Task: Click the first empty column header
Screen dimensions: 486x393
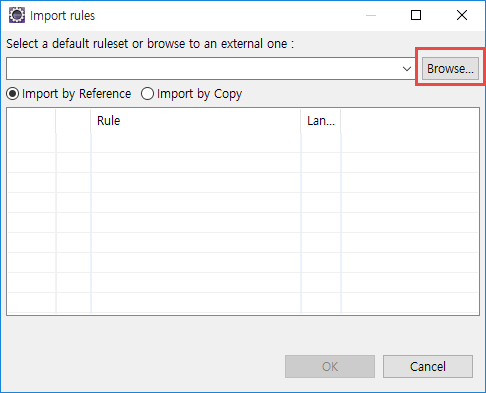Action: click(x=31, y=121)
